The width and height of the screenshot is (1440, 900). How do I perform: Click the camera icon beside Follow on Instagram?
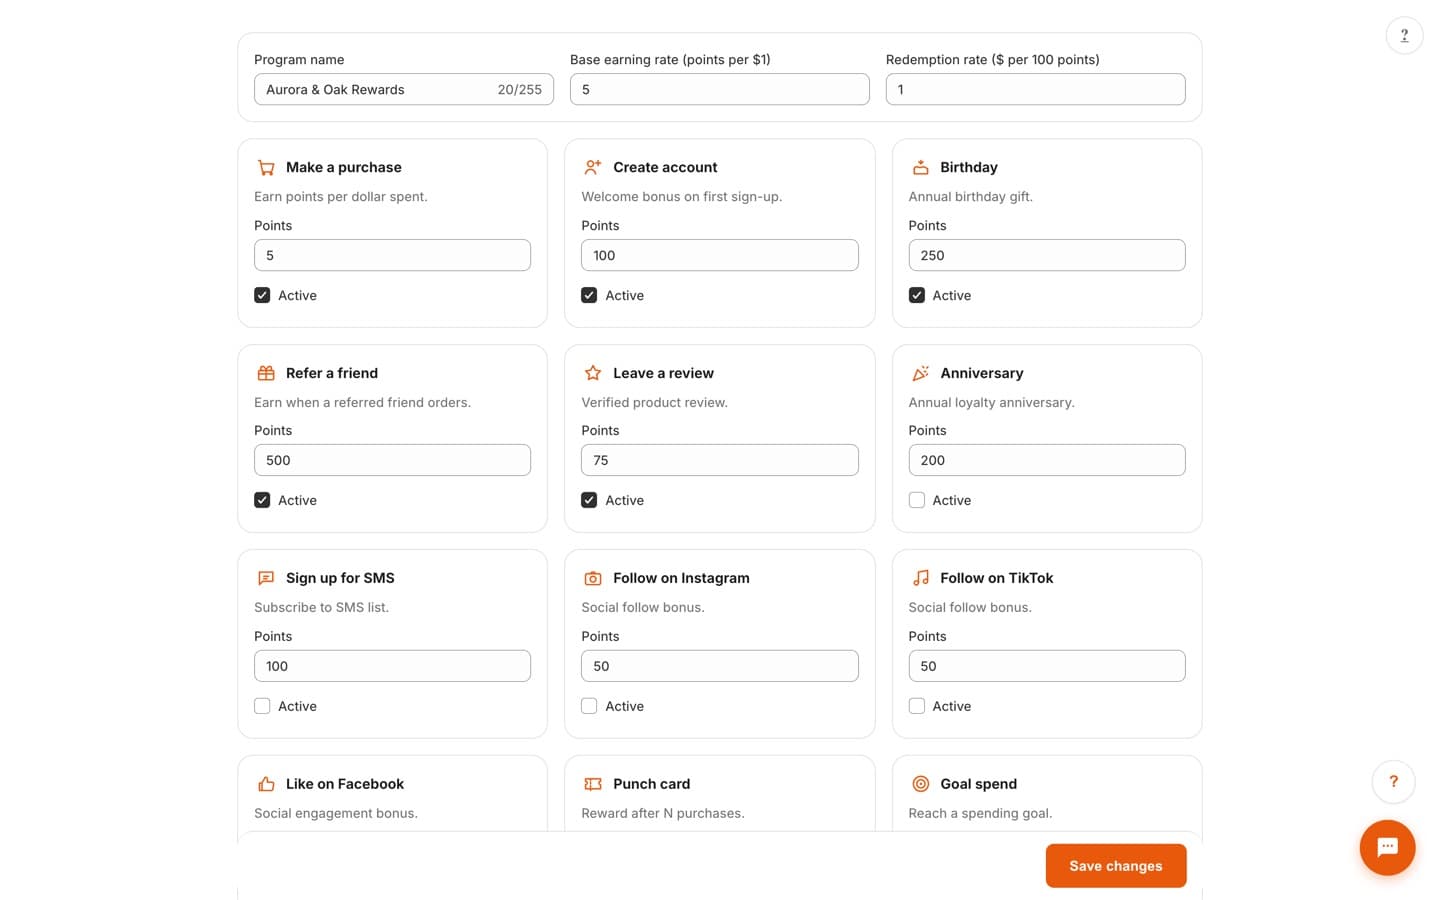pyautogui.click(x=593, y=578)
